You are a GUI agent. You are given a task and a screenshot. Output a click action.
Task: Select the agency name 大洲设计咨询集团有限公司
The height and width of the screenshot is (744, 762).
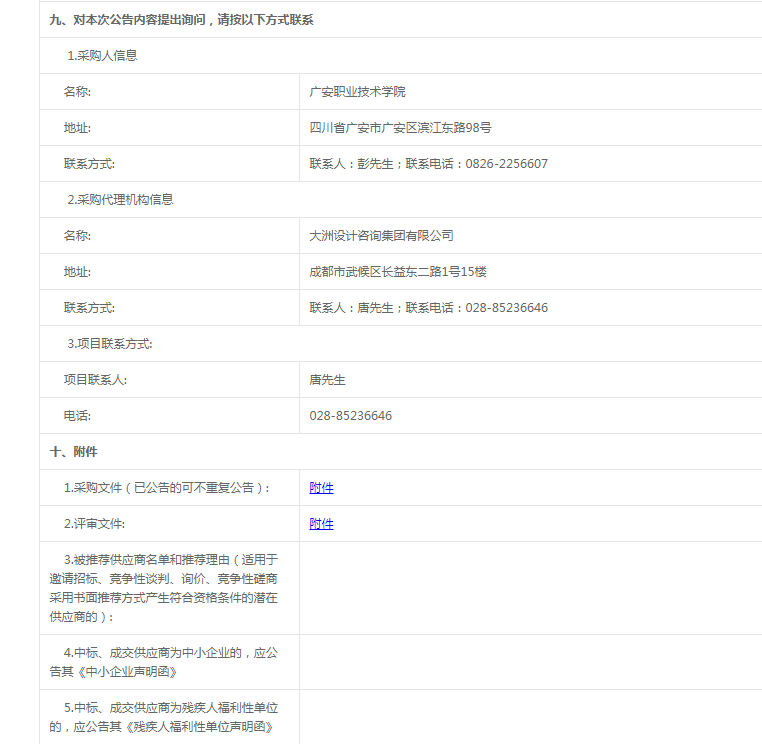381,236
